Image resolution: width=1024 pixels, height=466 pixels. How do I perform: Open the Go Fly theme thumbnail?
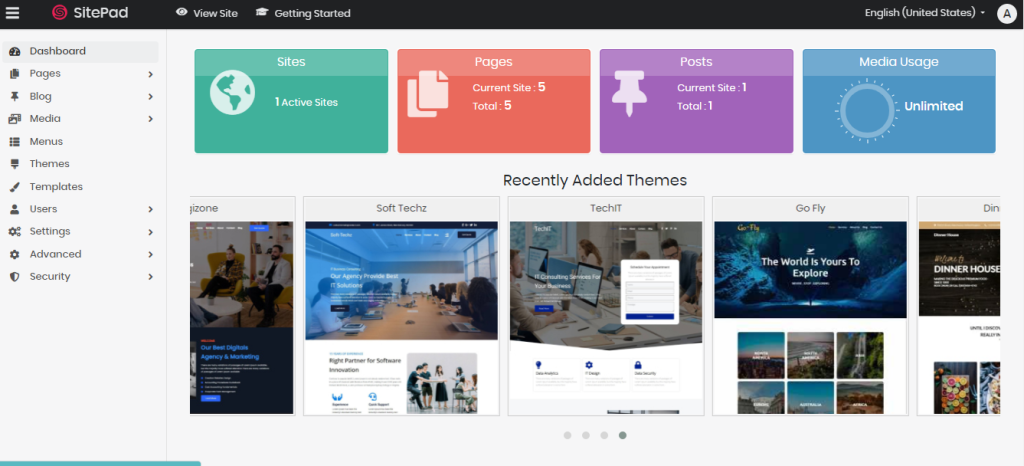pyautogui.click(x=810, y=317)
